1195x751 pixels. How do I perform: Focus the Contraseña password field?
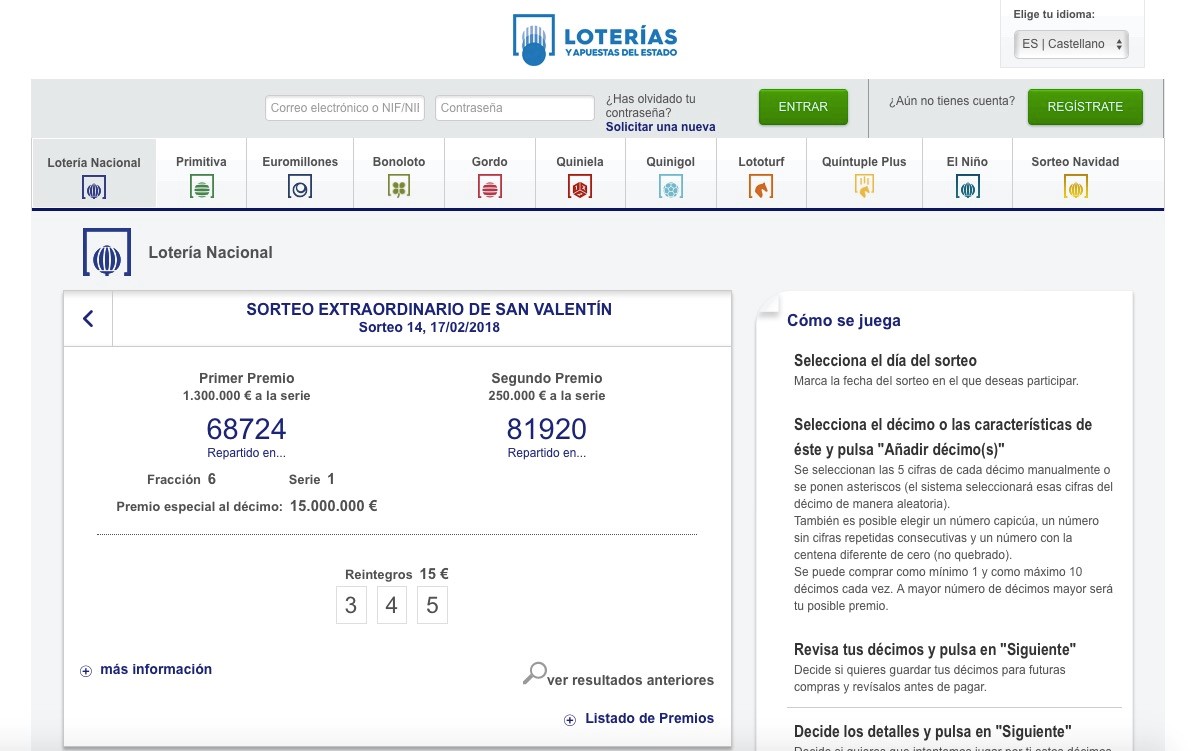point(514,108)
